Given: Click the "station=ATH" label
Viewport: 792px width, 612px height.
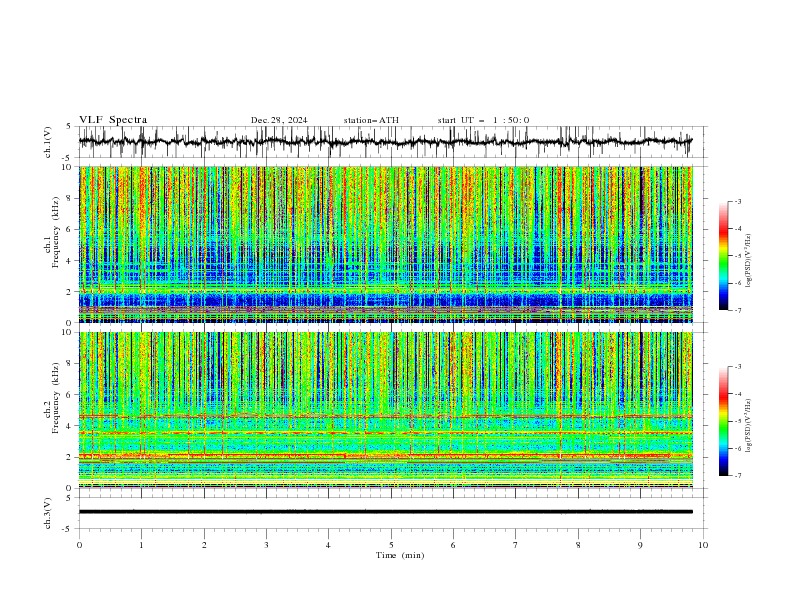Looking at the screenshot, I should [x=371, y=120].
